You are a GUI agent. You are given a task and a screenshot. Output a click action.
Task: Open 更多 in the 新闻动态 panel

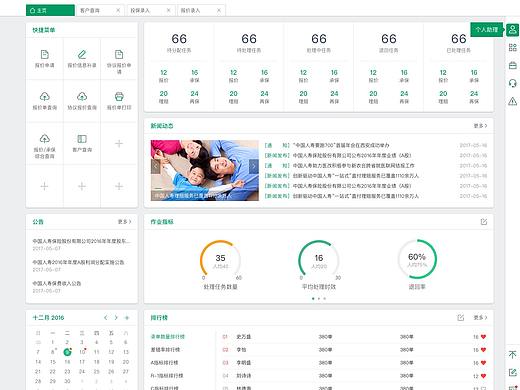(x=480, y=126)
